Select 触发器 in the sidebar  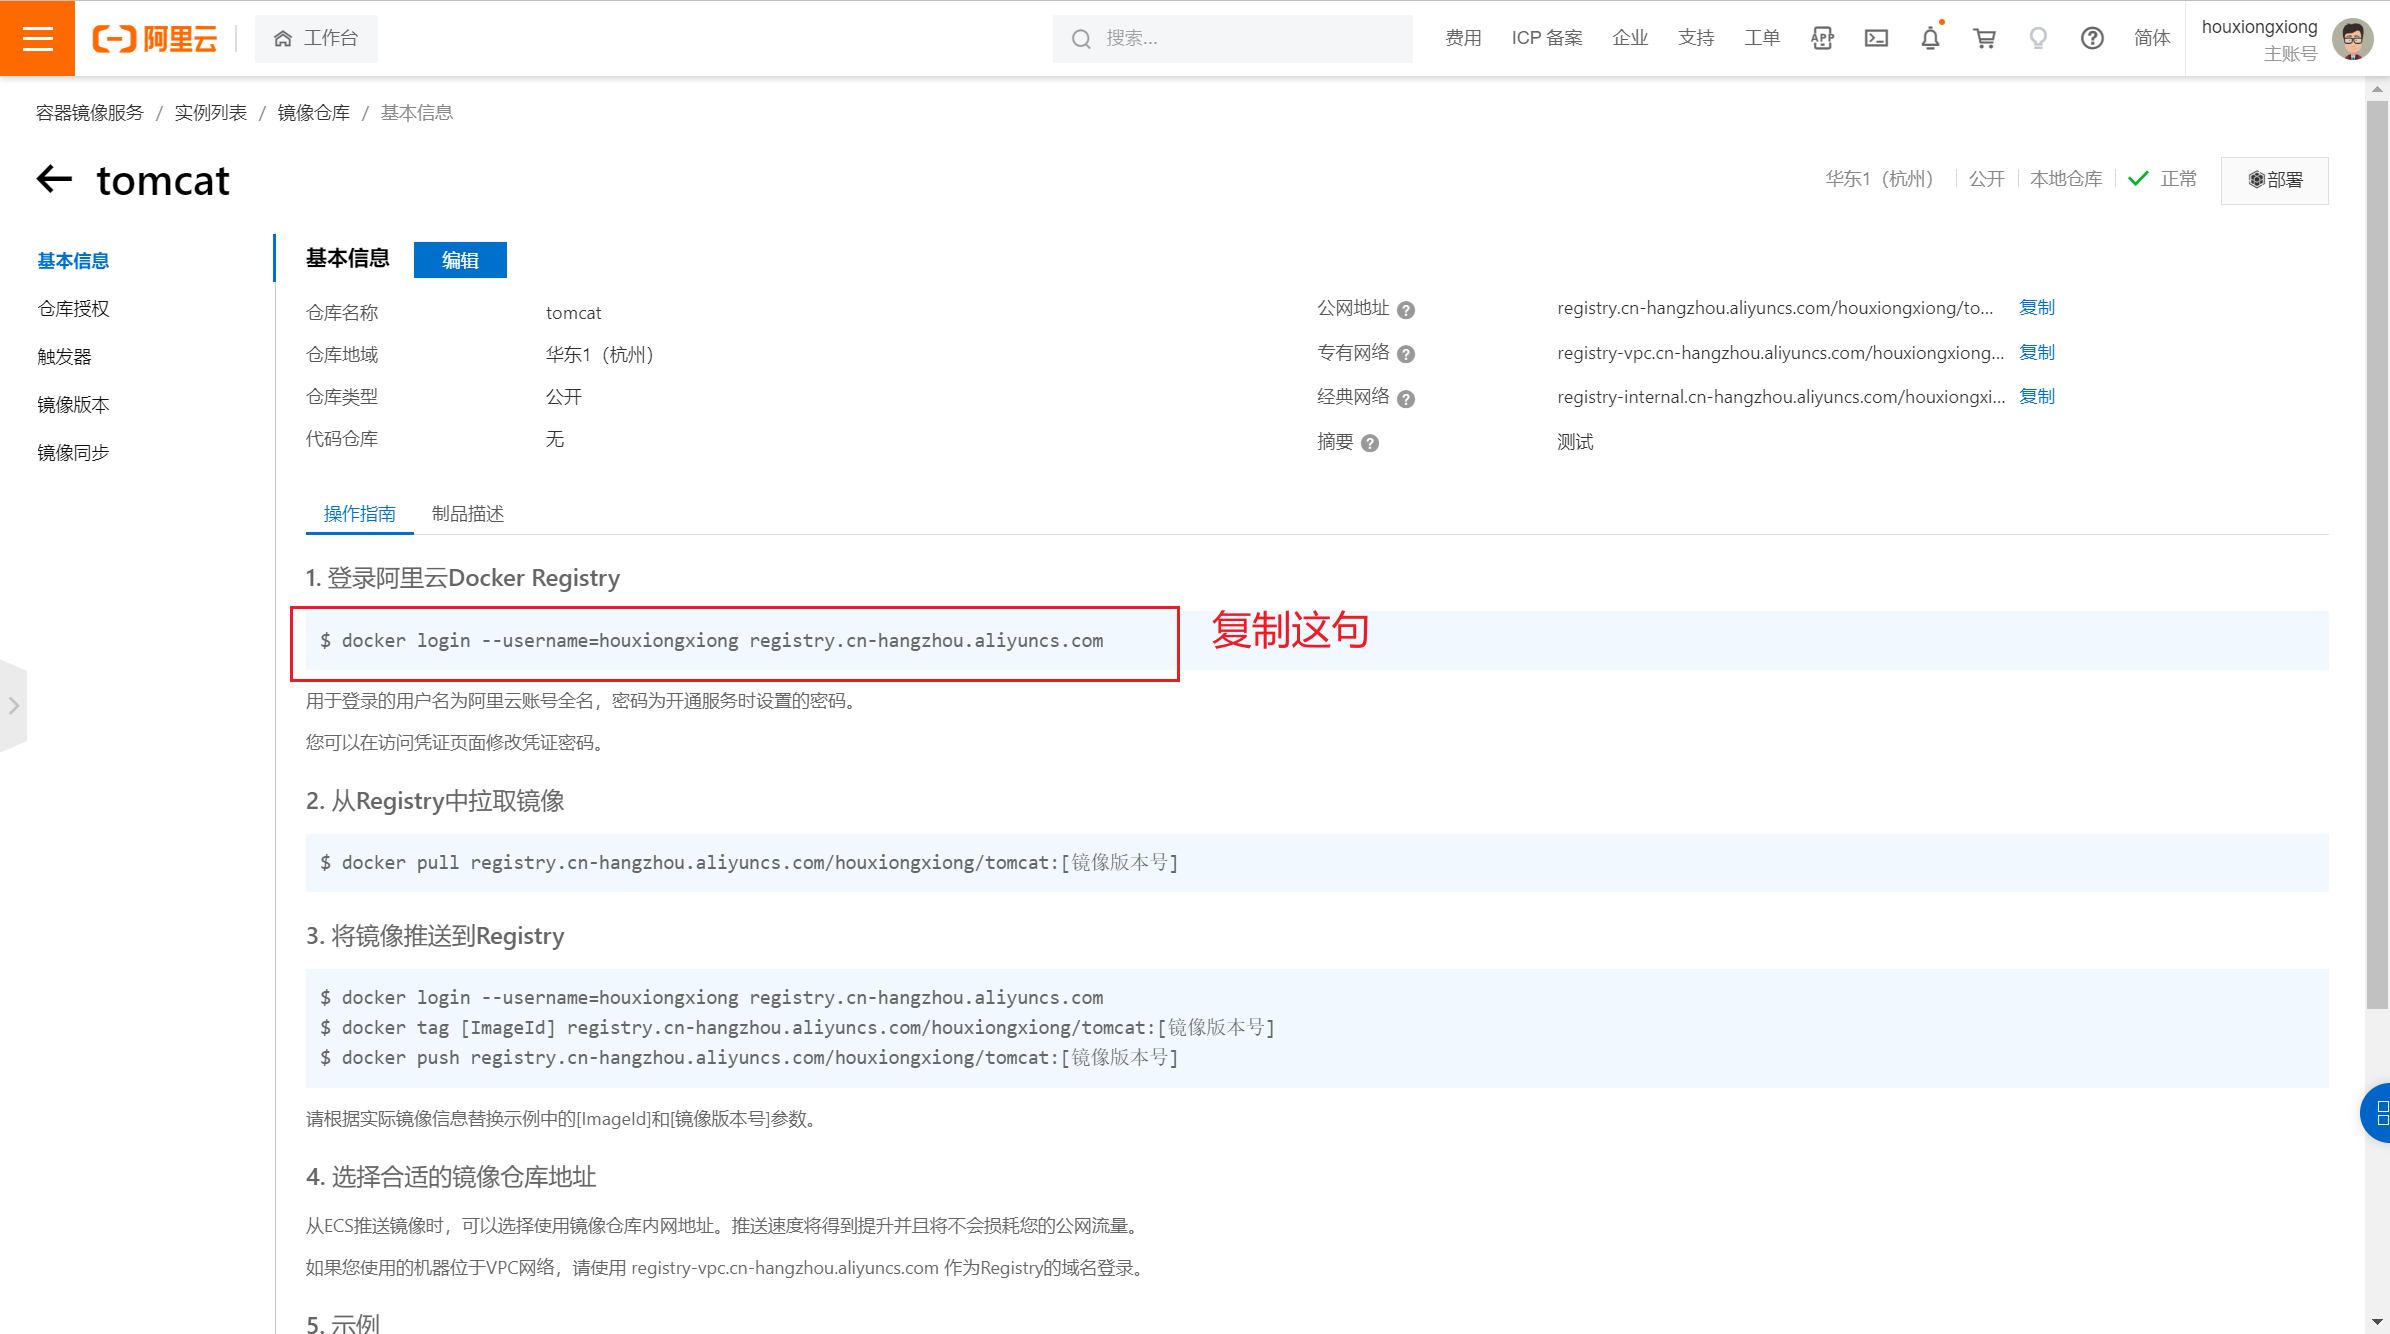click(x=64, y=357)
